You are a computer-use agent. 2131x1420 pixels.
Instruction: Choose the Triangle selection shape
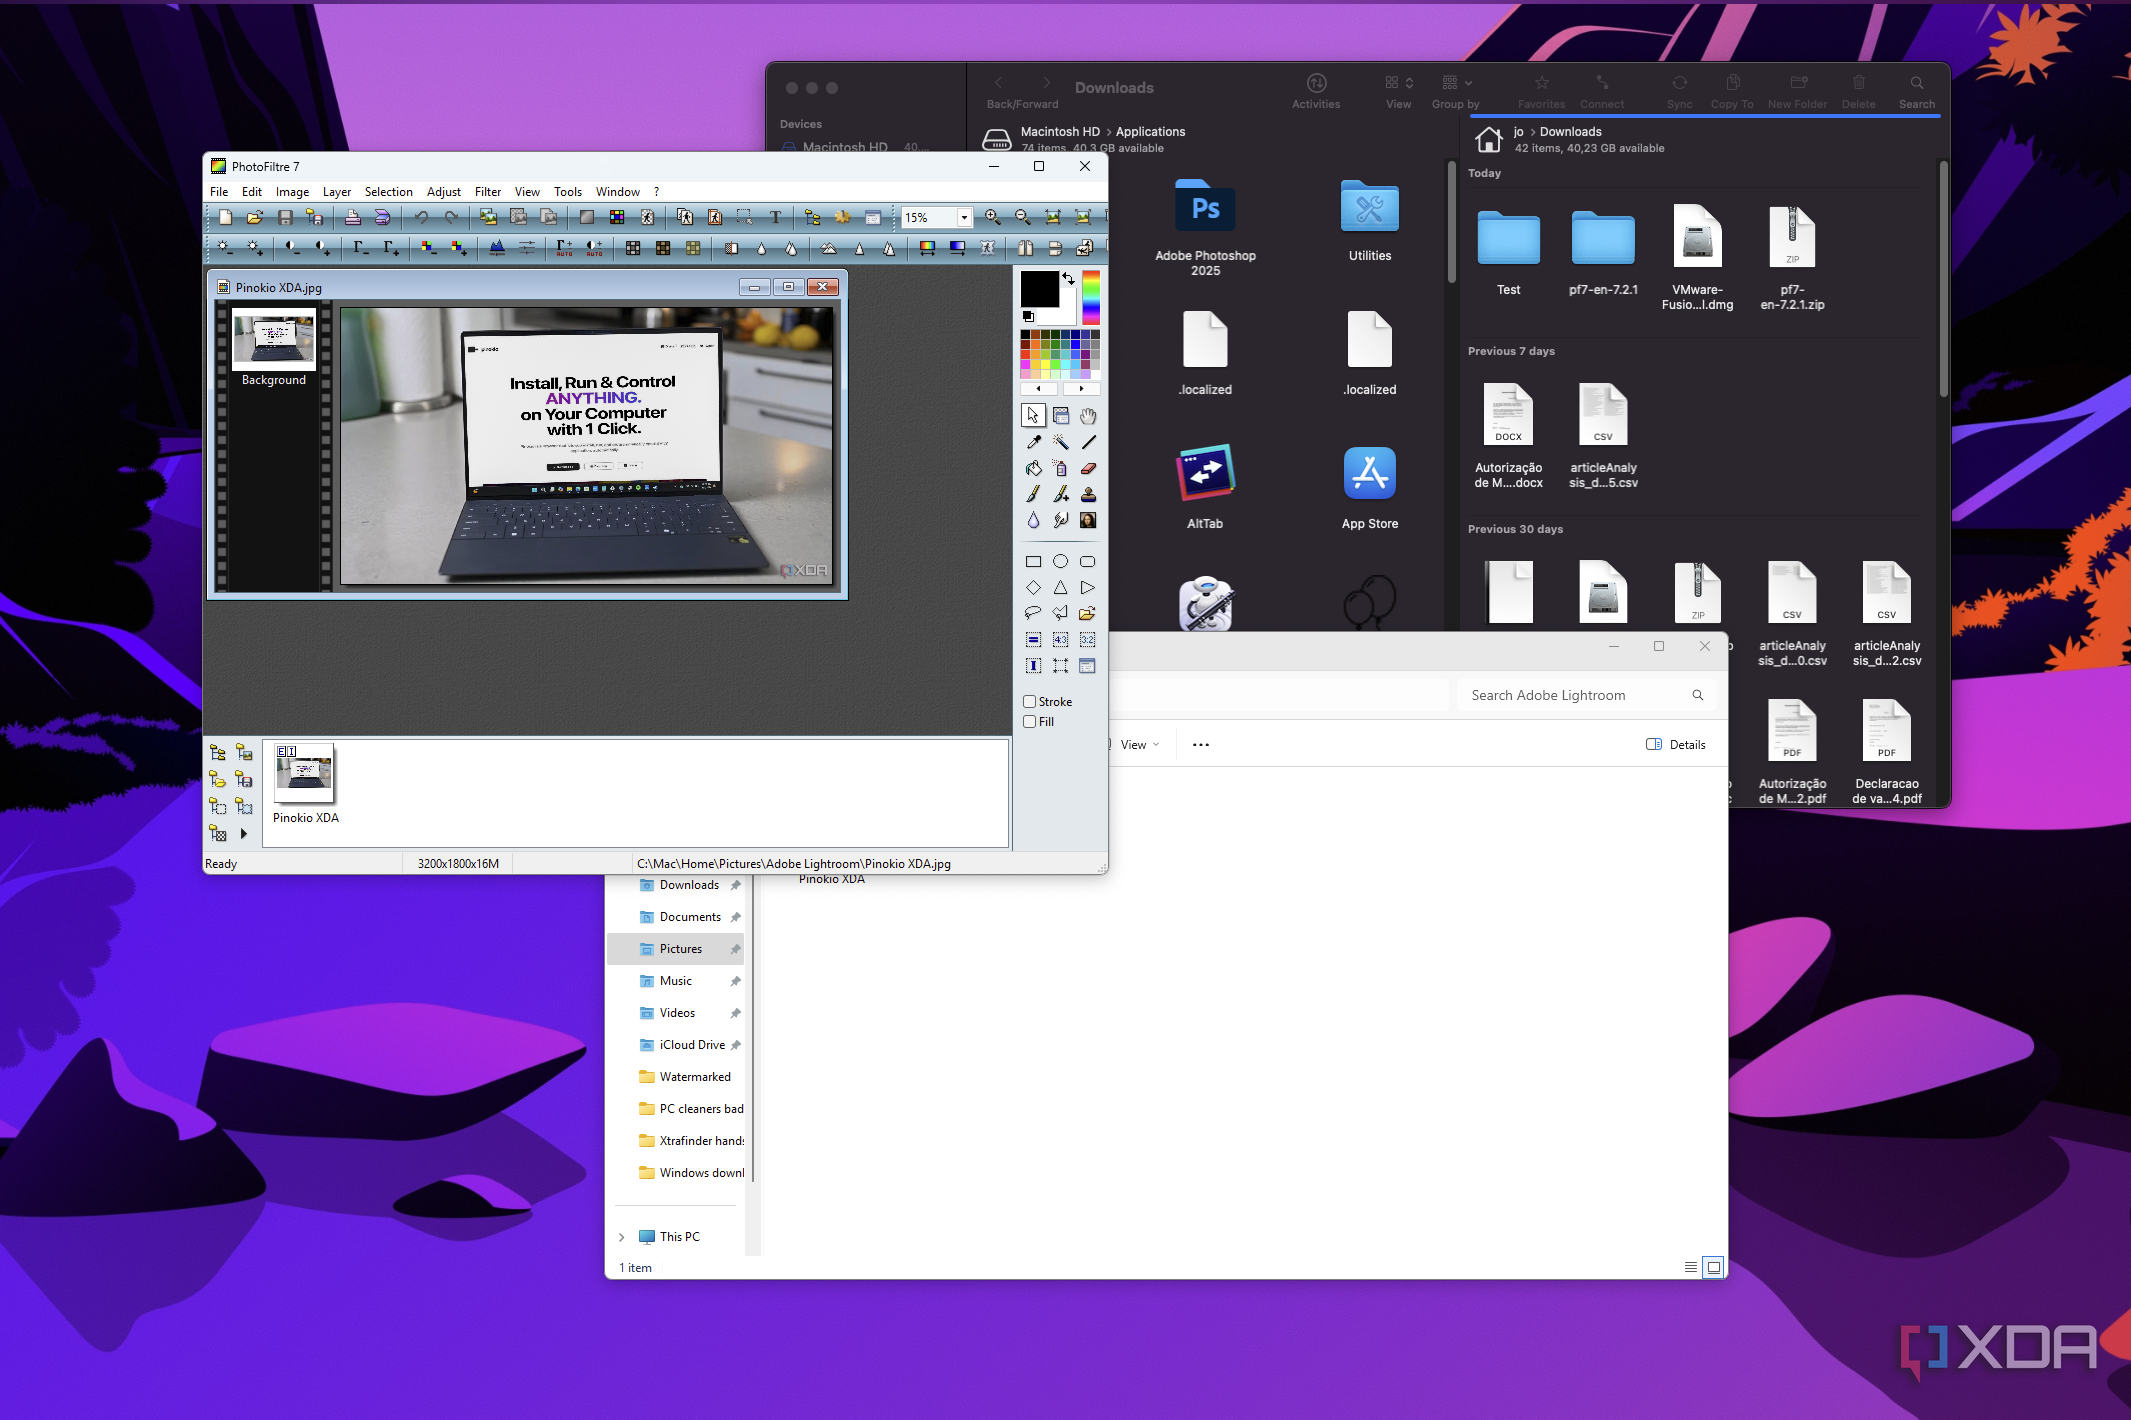[x=1060, y=587]
